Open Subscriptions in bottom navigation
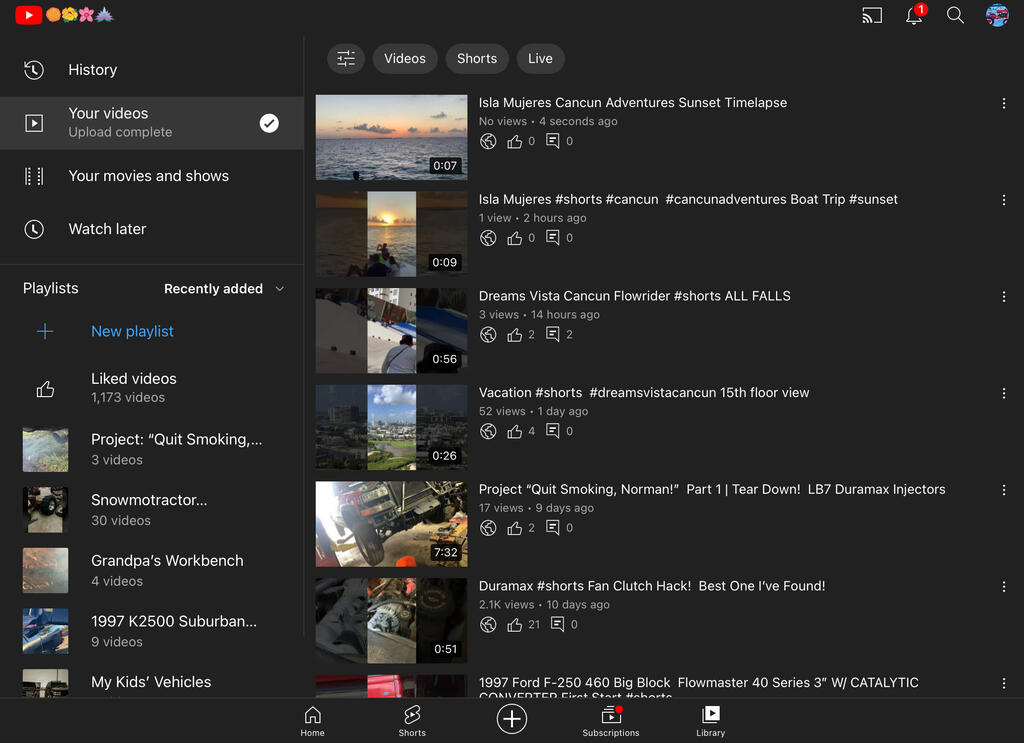 tap(610, 720)
